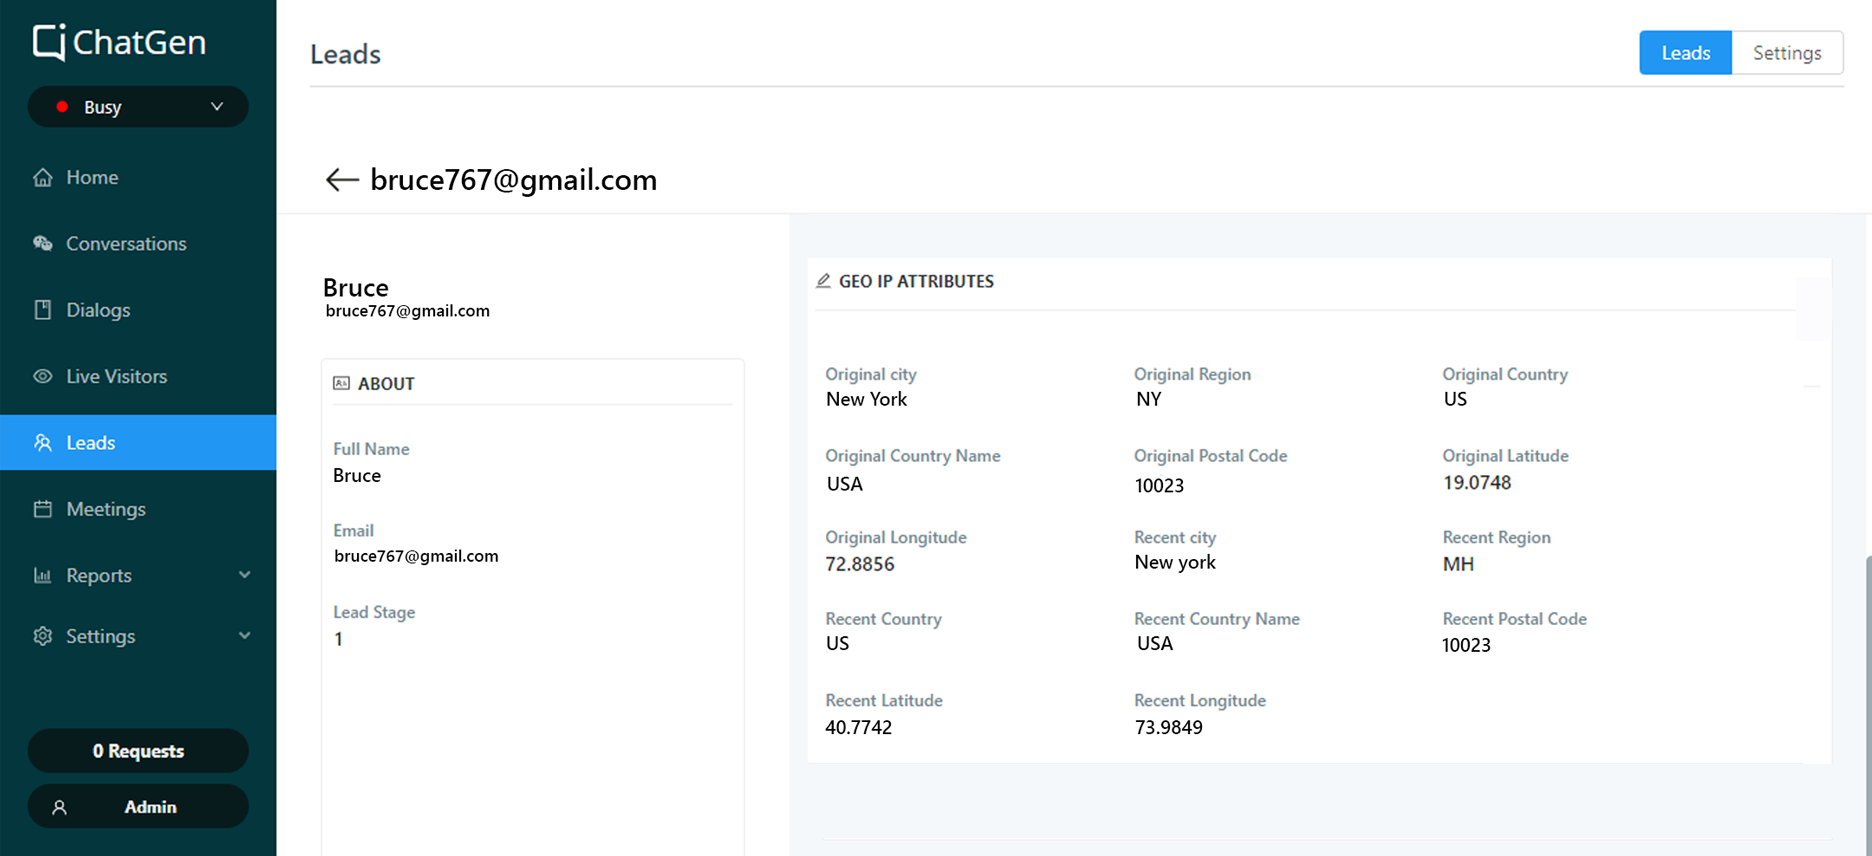
Task: Click the Reports bar chart icon
Action: coord(42,575)
